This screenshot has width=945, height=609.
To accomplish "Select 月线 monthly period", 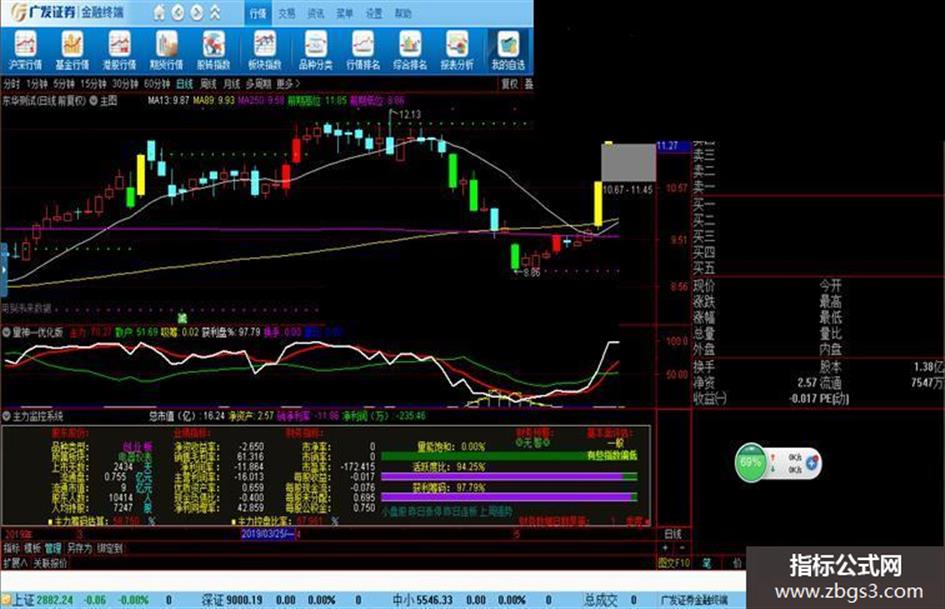I will coord(231,84).
